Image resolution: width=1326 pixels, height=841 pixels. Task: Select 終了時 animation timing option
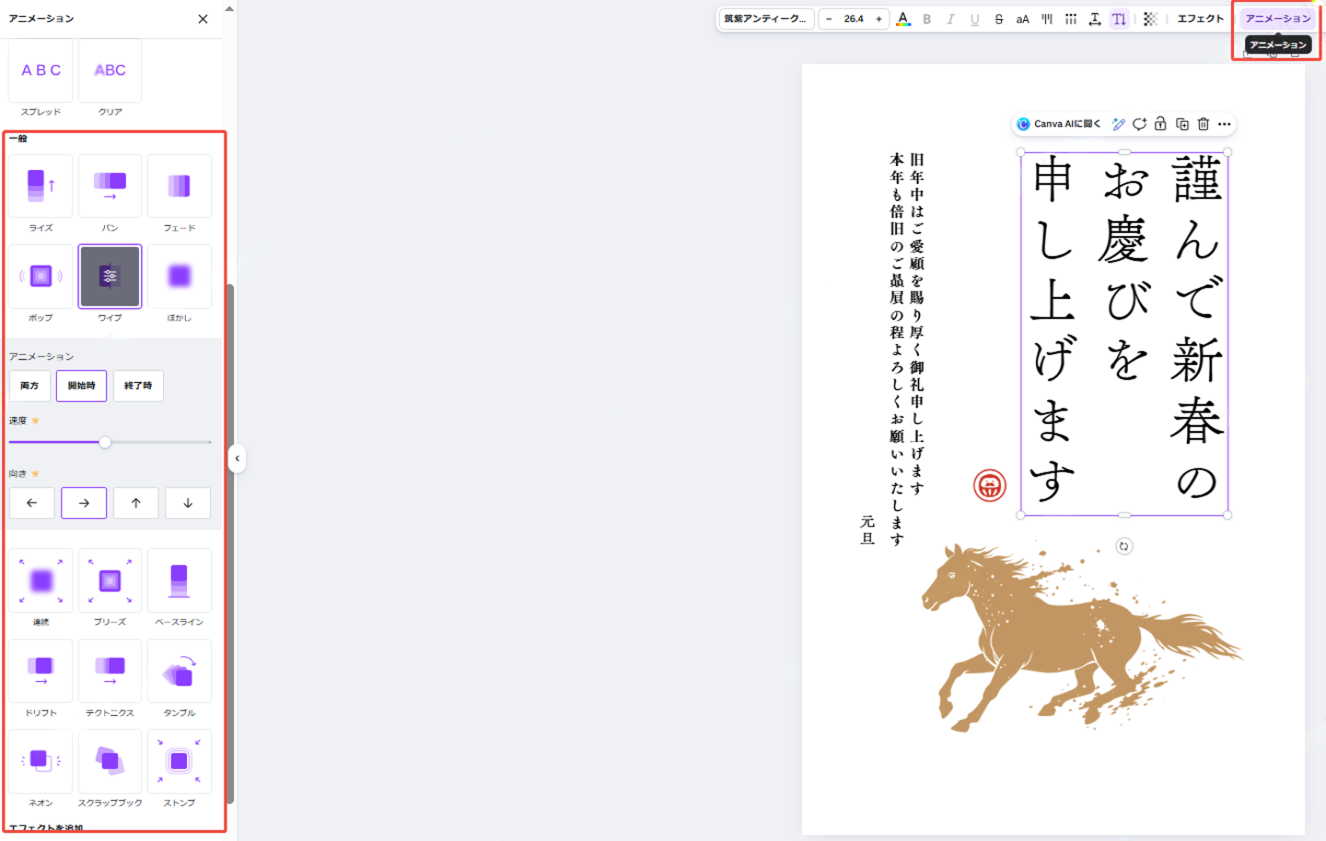[x=138, y=386]
